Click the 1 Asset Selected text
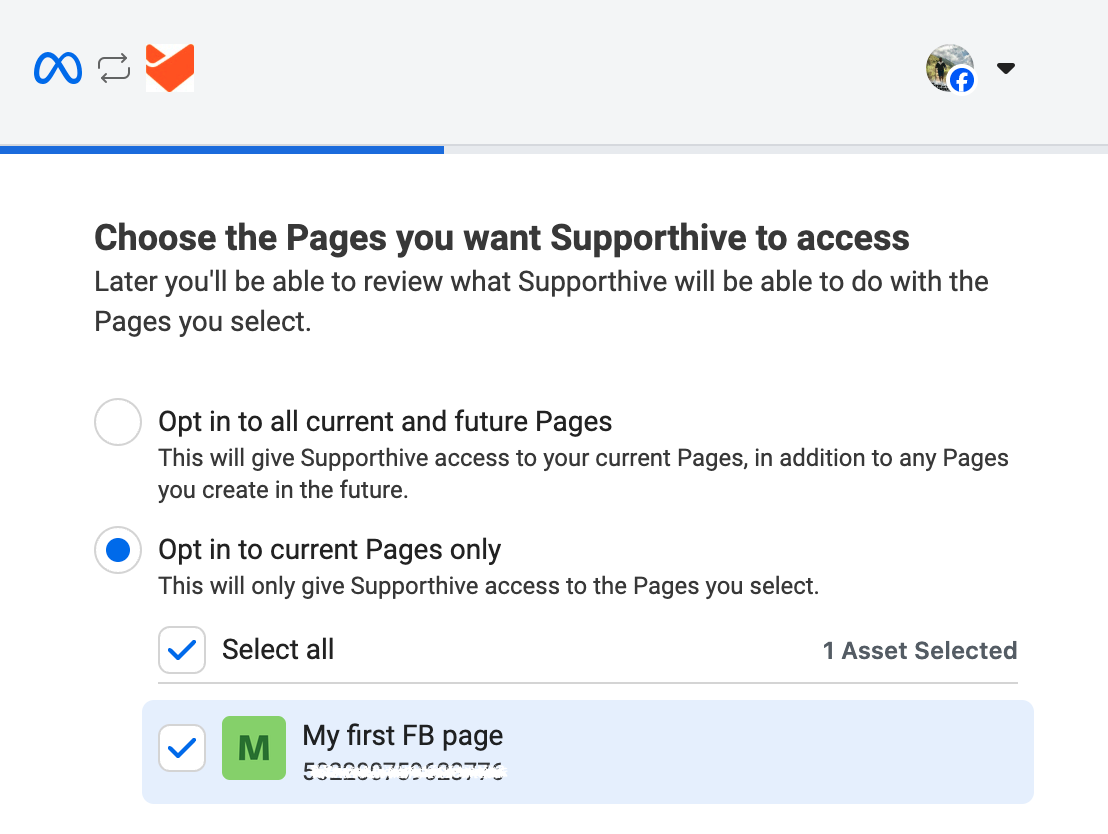 click(x=920, y=650)
